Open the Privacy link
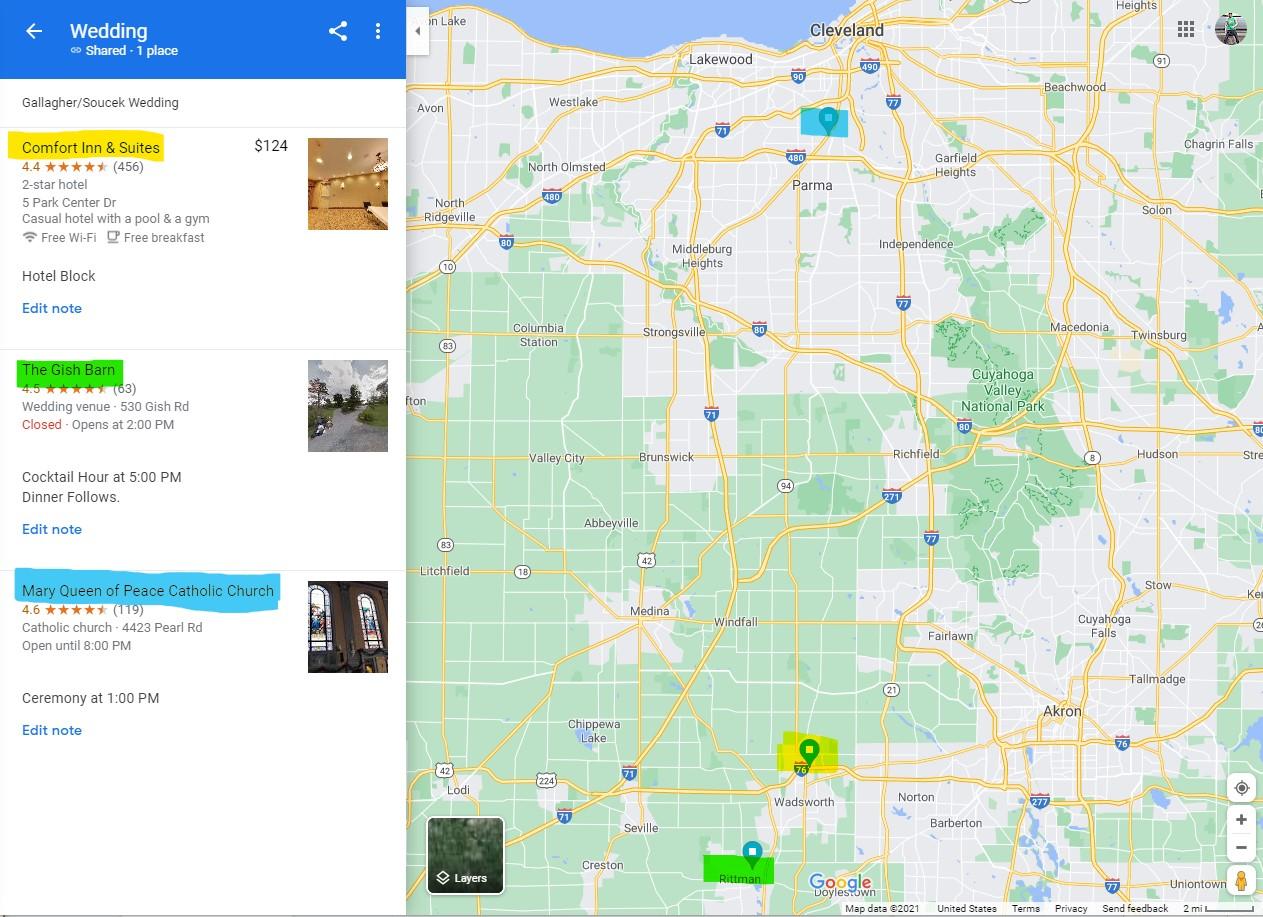1263x917 pixels. (1070, 908)
